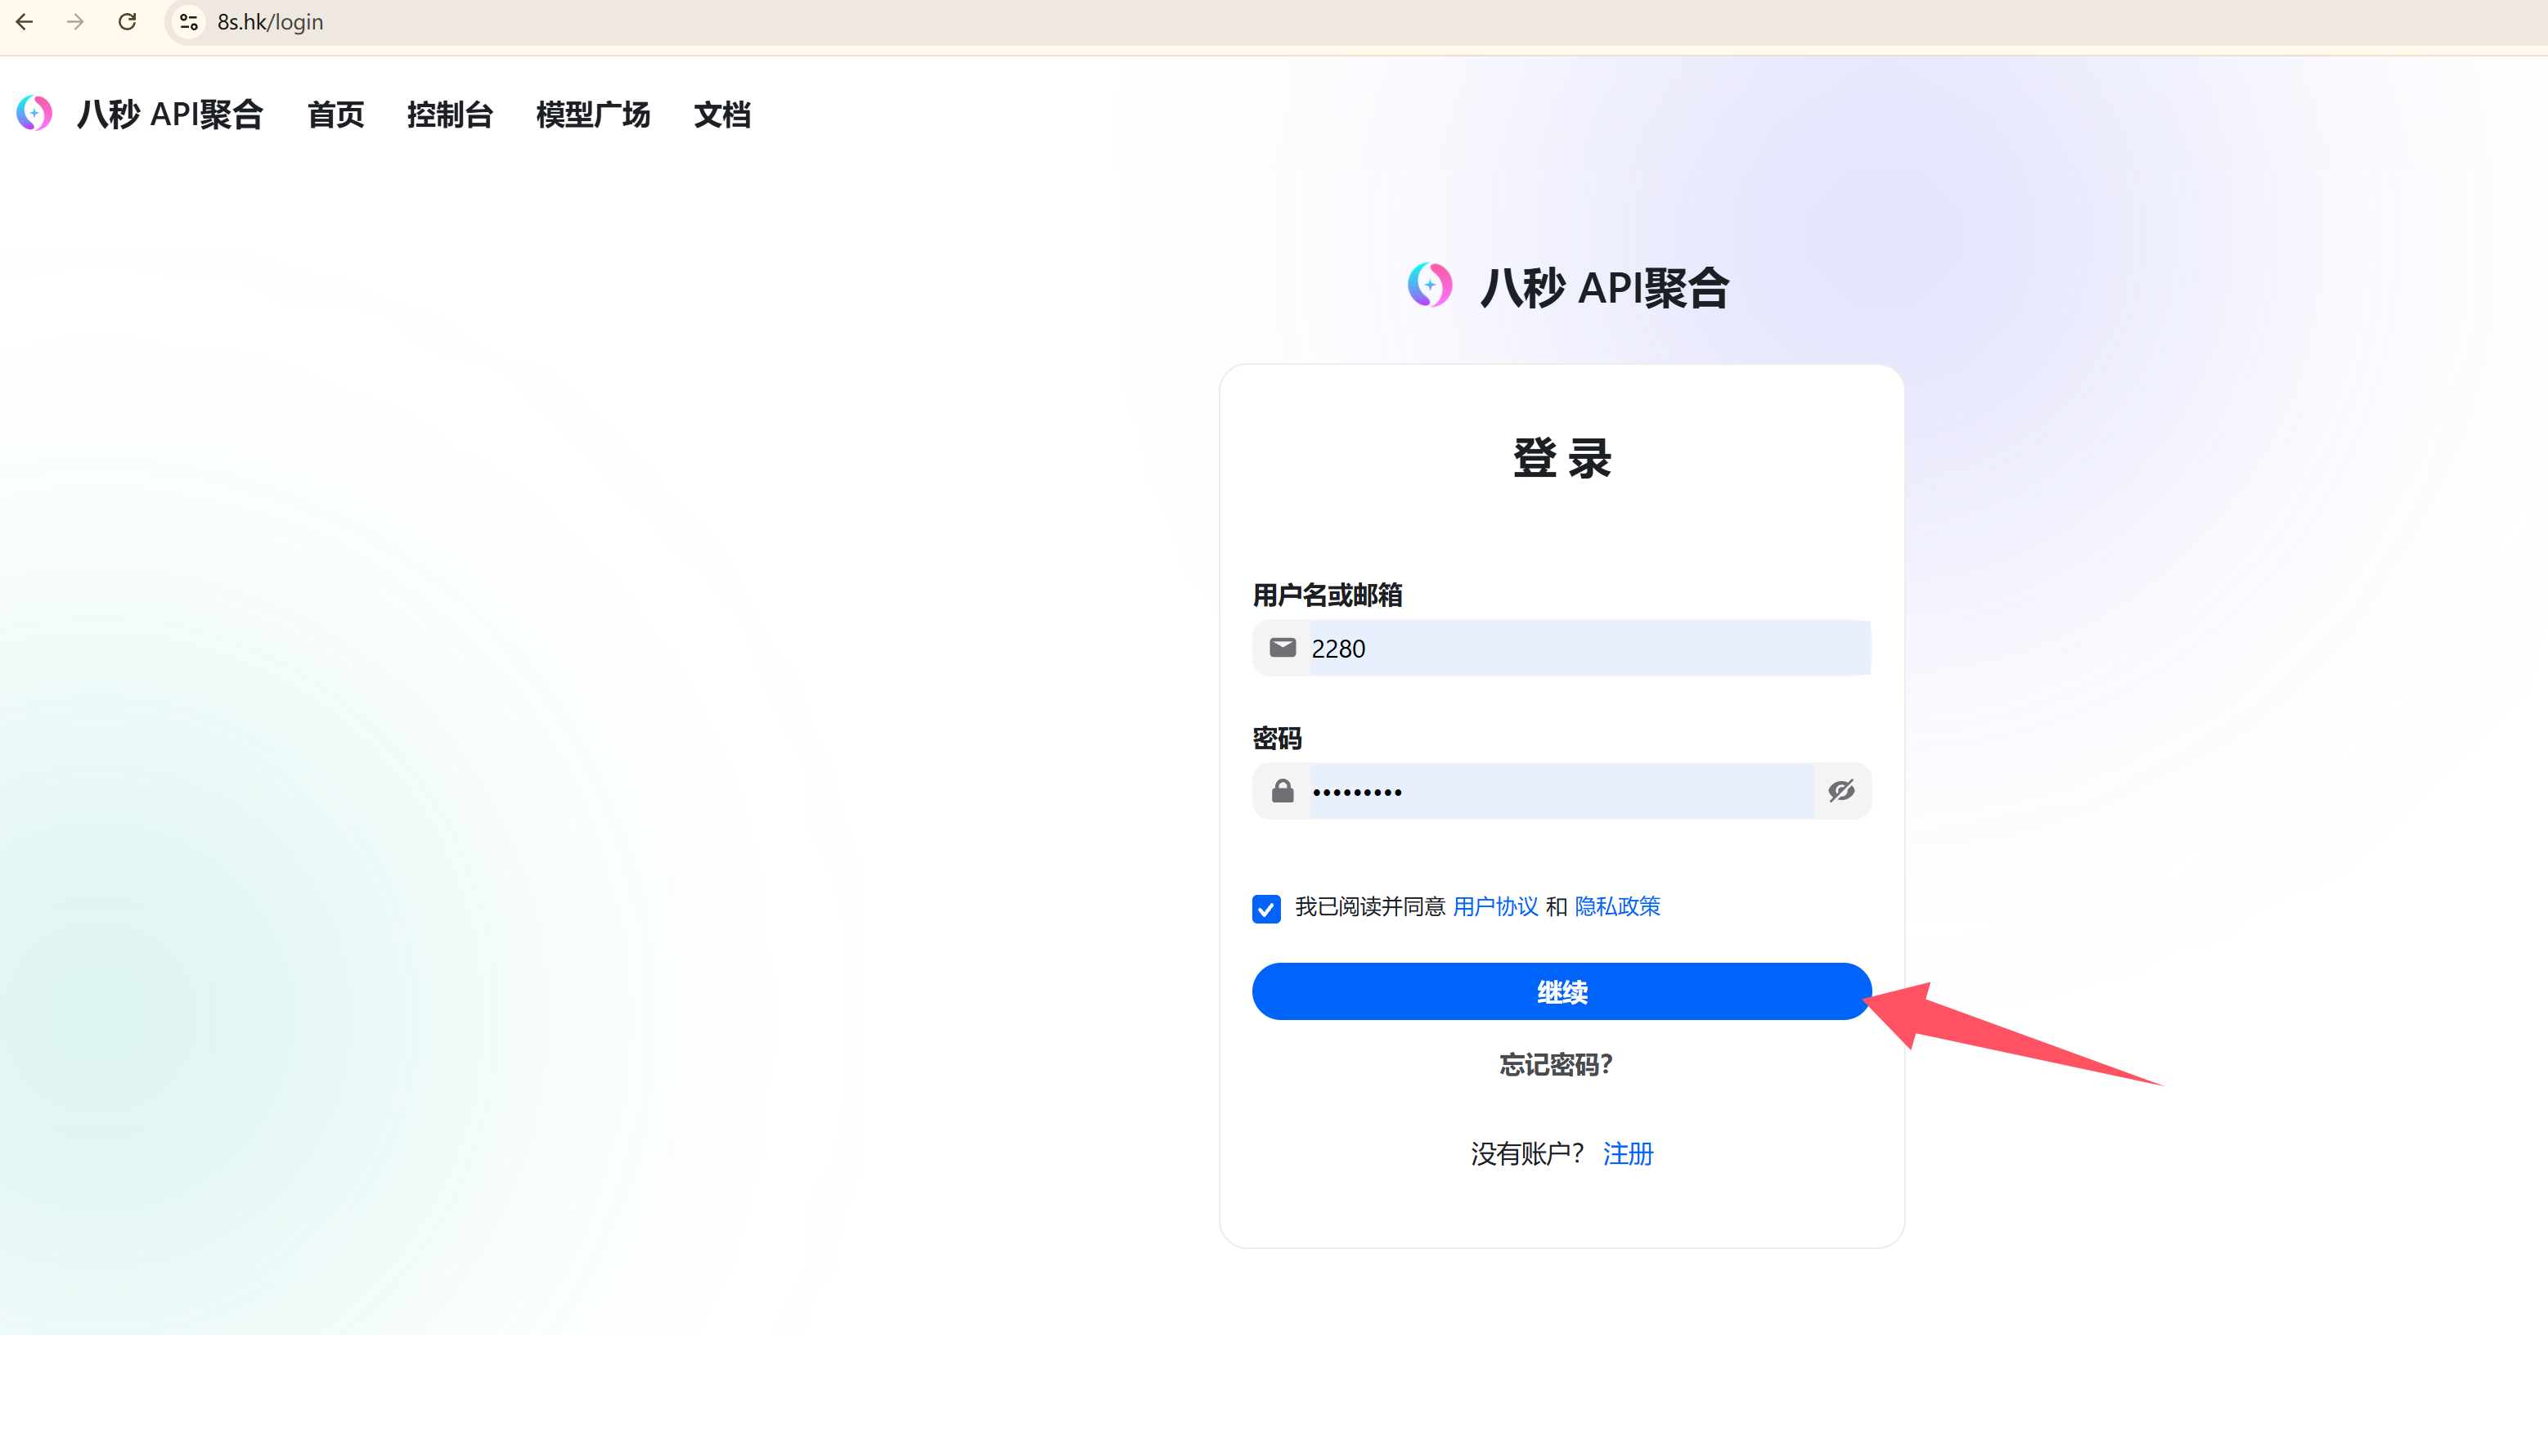This screenshot has width=2548, height=1456.
Task: Click the 八秒 logo icon in navbar
Action: [35, 113]
